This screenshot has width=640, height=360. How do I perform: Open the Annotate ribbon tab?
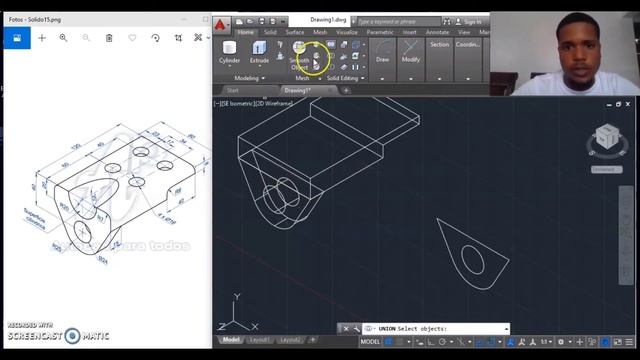pos(437,32)
